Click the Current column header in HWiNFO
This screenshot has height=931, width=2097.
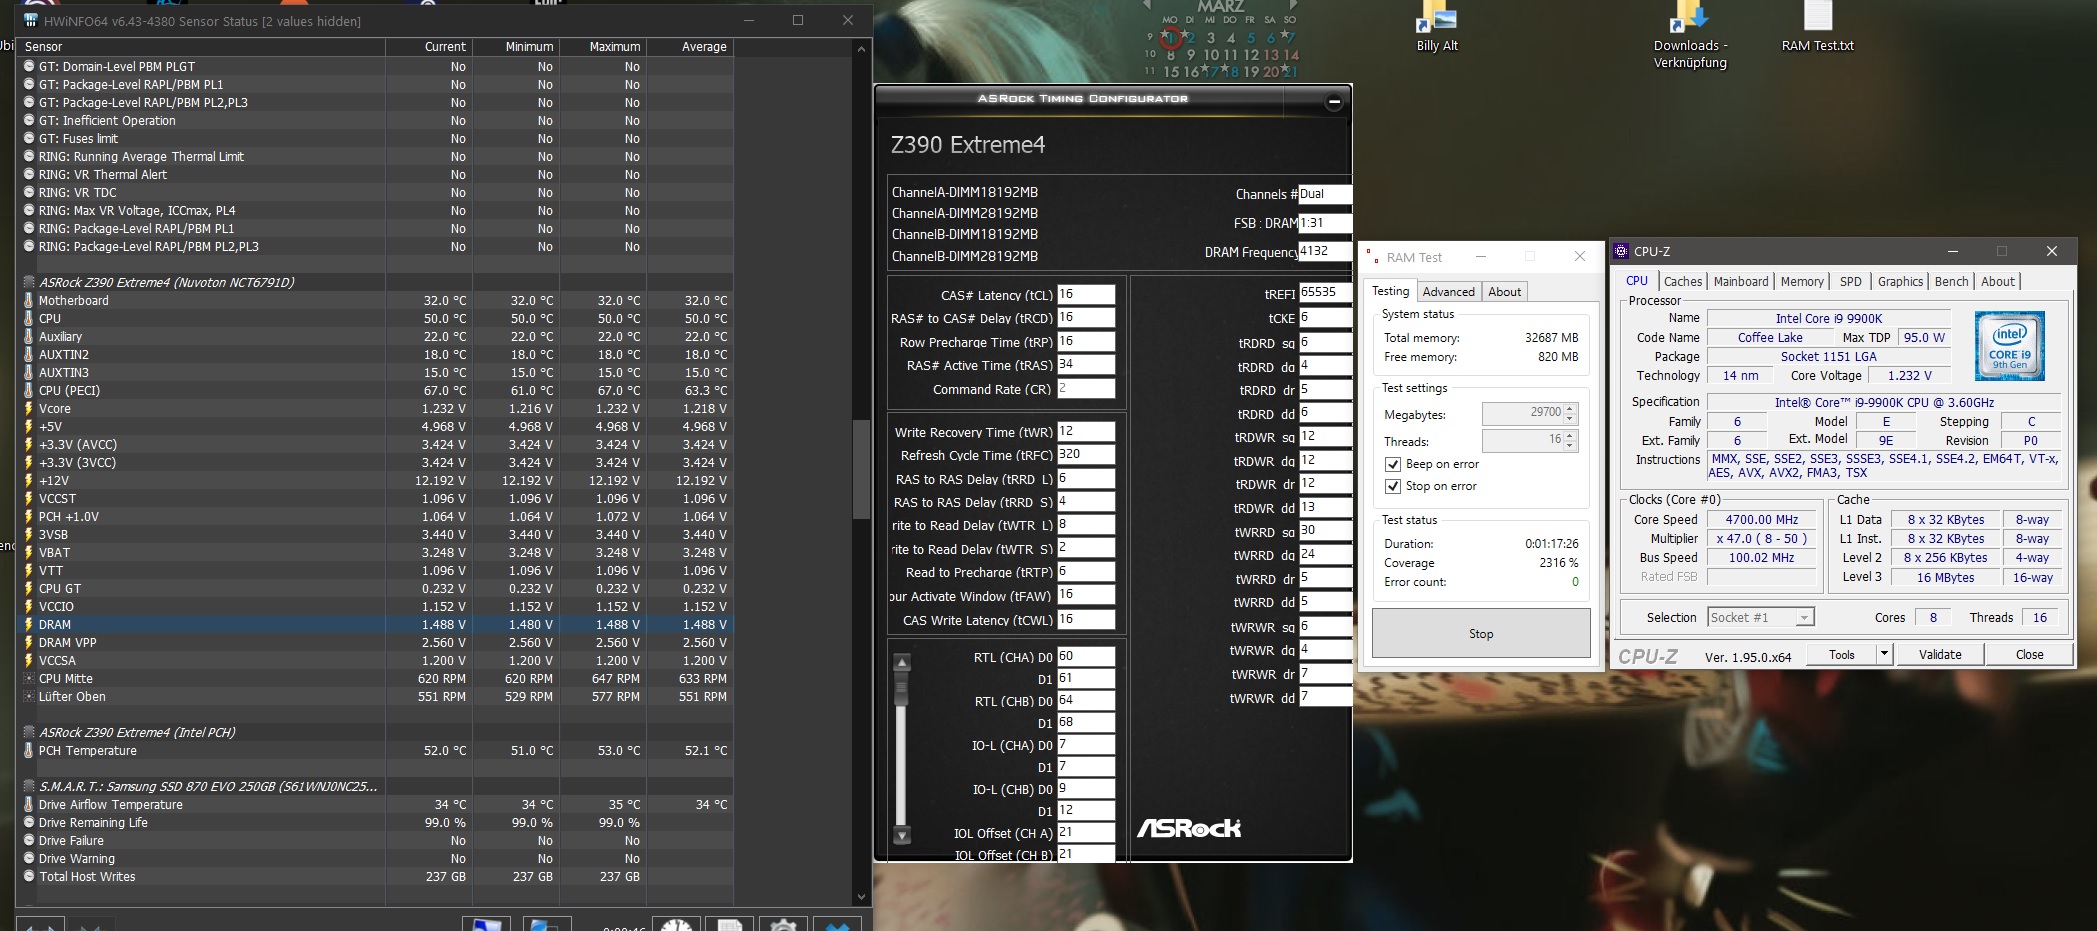pyautogui.click(x=429, y=47)
